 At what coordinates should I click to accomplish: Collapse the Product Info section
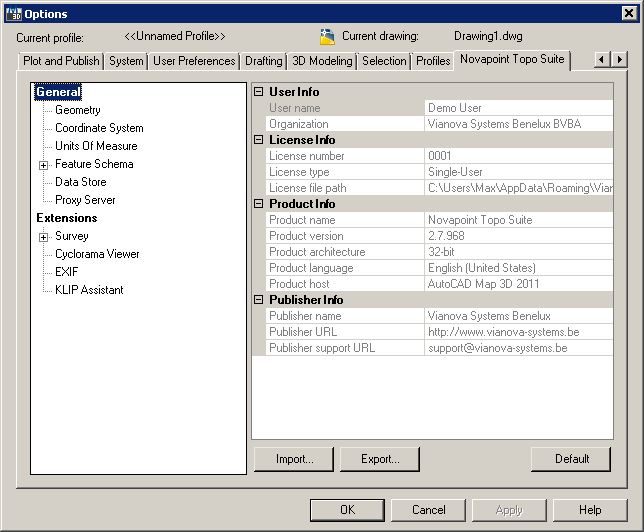(x=258, y=204)
